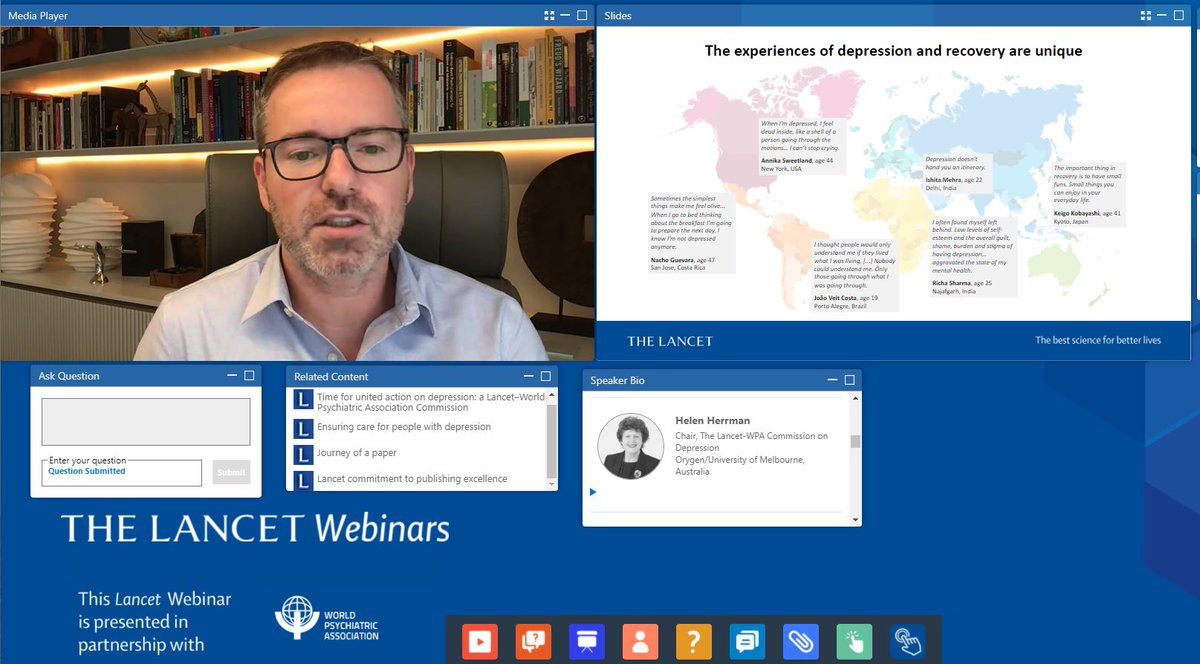Open the blue chat bubbles dock icon
The width and height of the screenshot is (1200, 664).
747,640
